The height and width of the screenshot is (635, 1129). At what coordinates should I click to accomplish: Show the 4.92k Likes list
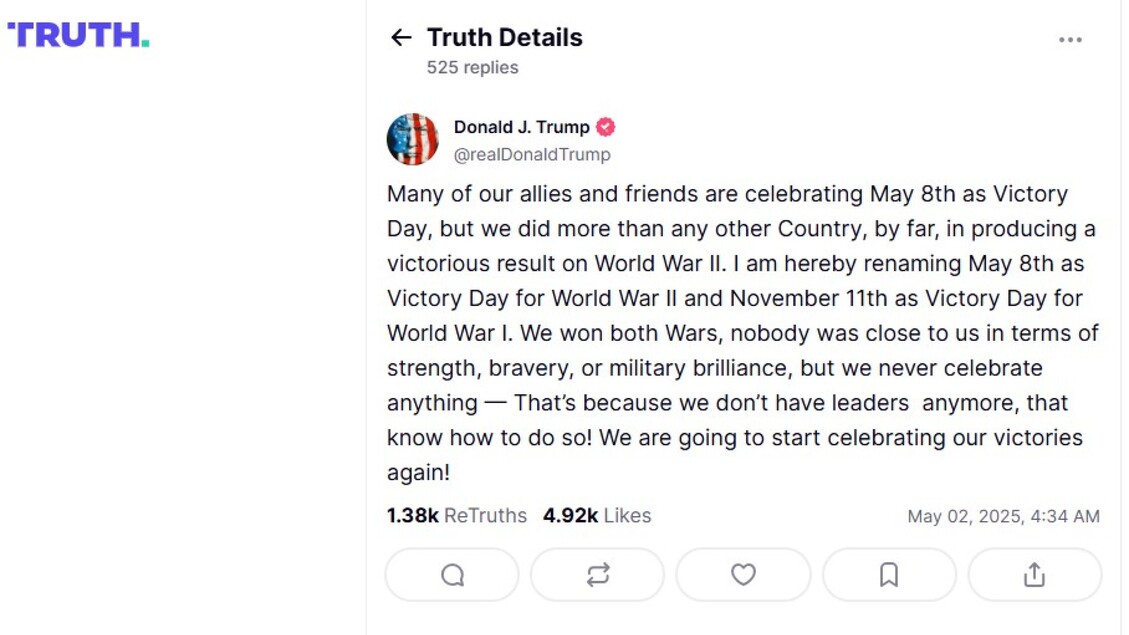(x=597, y=516)
